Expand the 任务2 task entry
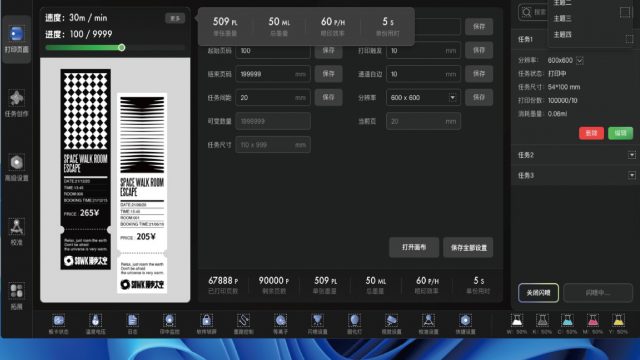640x360 pixels. point(631,155)
